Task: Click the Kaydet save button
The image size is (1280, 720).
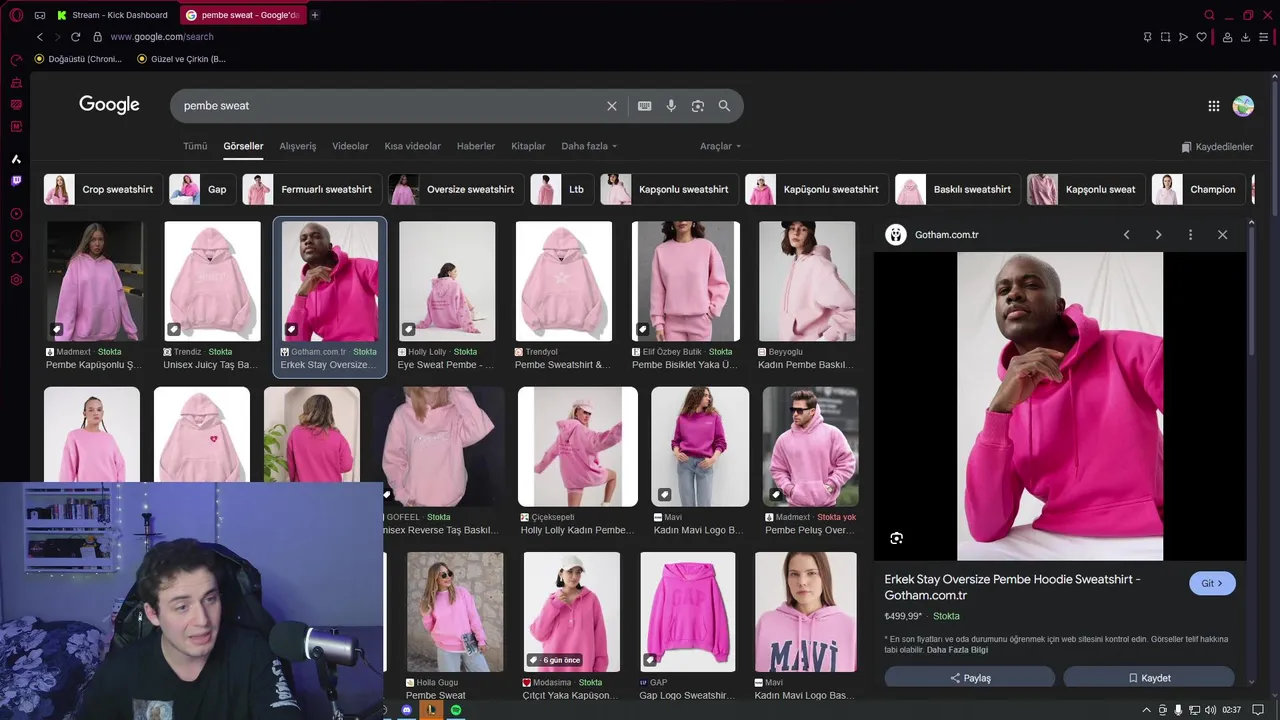Action: point(1149,678)
